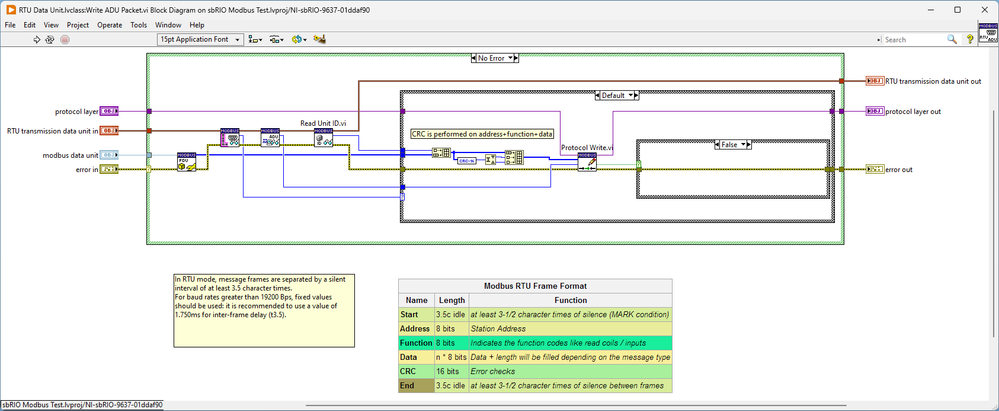Image resolution: width=999 pixels, height=411 pixels.
Task: Select the error out terminal
Action: coord(874,169)
